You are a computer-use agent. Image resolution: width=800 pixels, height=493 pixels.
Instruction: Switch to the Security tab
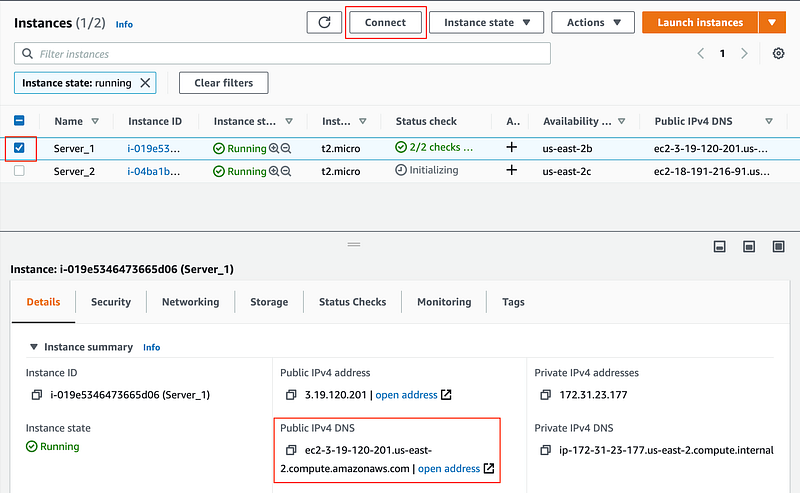[x=111, y=302]
